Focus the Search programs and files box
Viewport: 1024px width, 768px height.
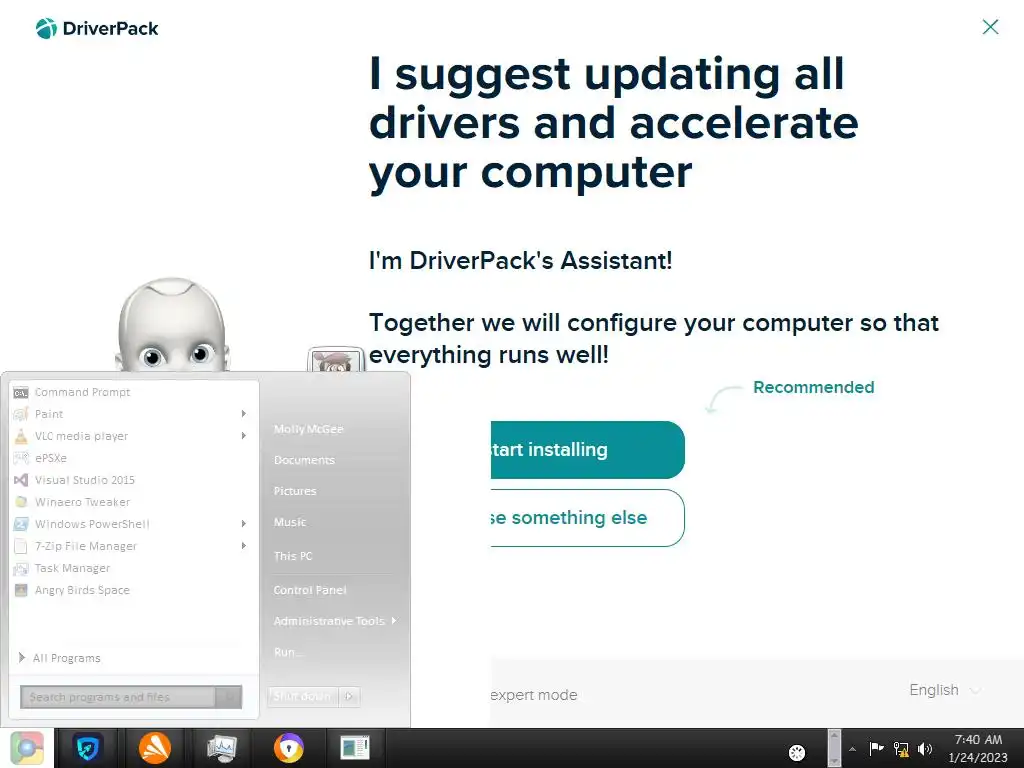(x=118, y=697)
